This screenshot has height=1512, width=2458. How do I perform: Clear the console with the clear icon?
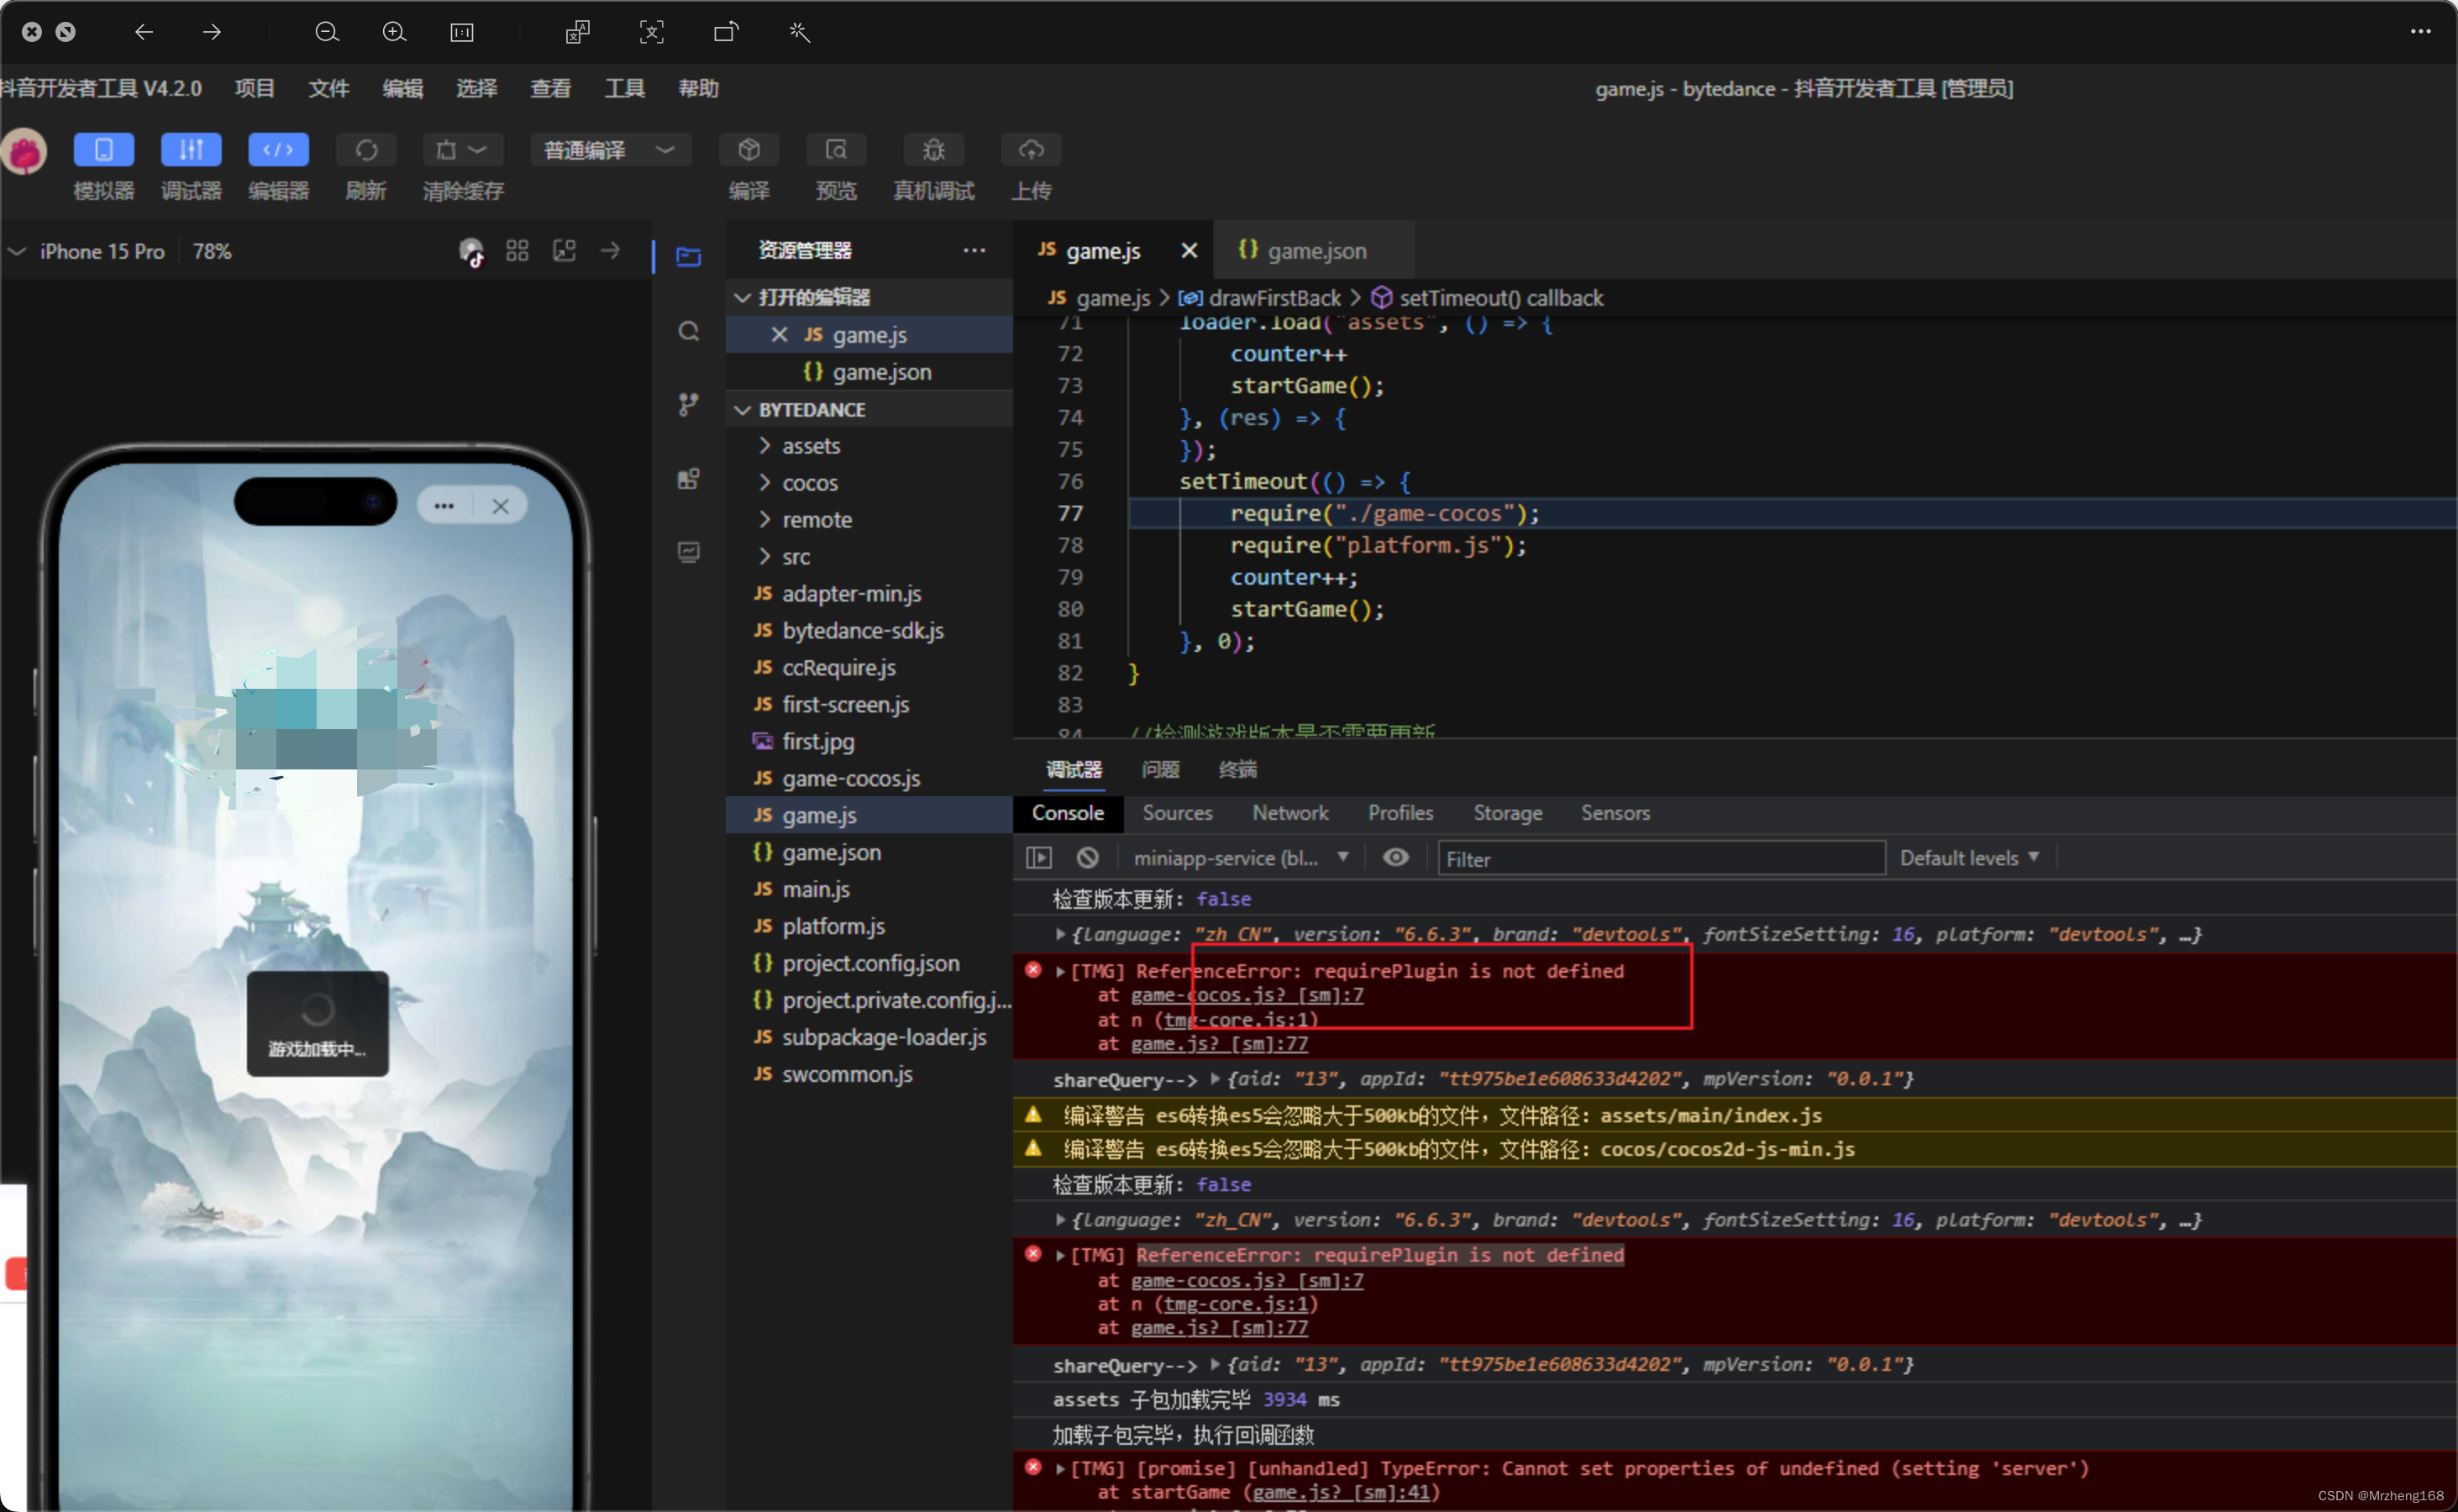coord(1087,858)
